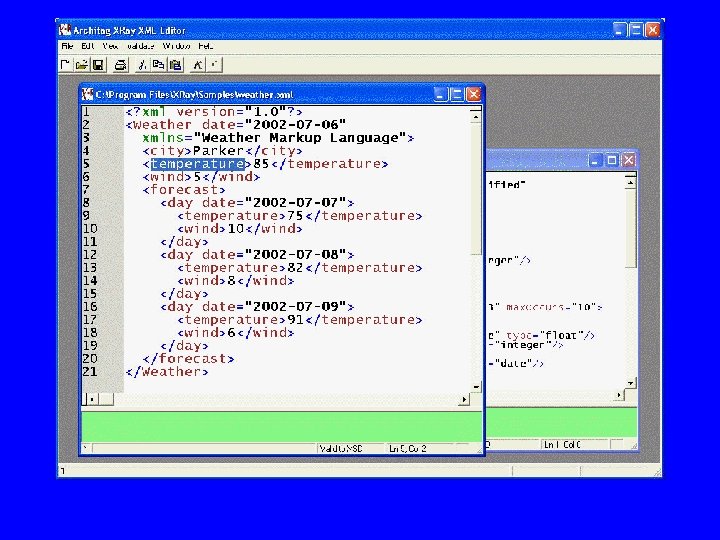Open the Edit menu
This screenshot has width=720, height=540.
pyautogui.click(x=88, y=46)
